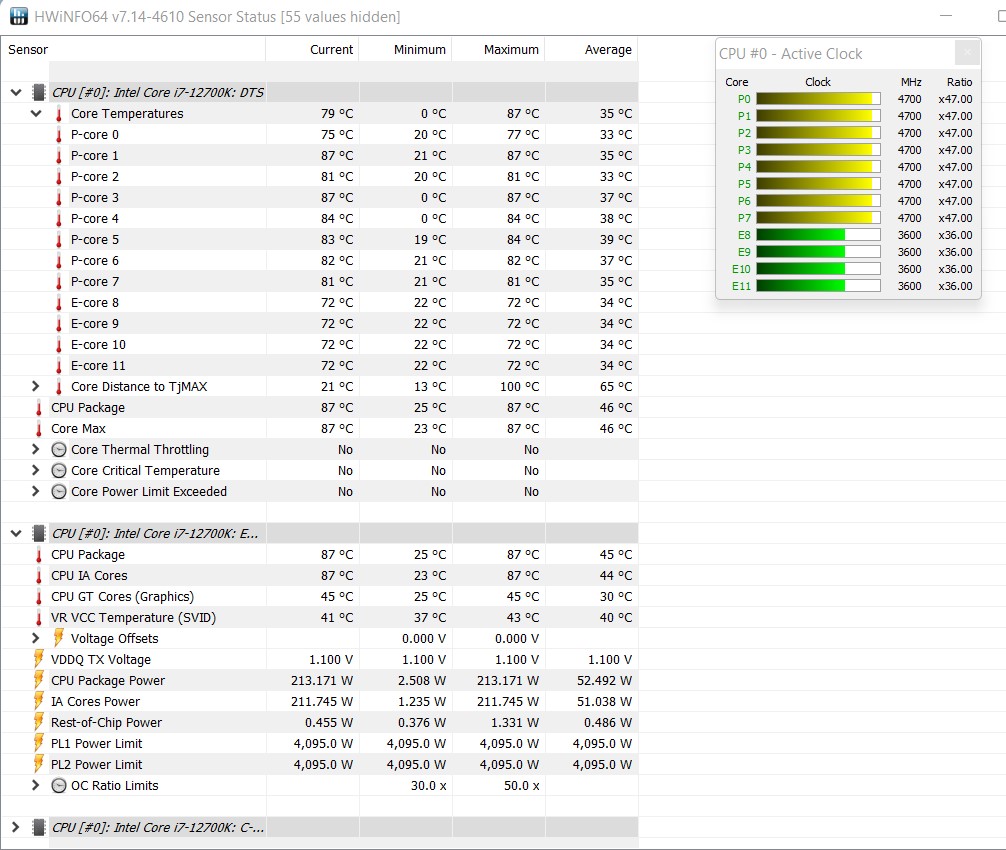
Task: Click the Minimum column header
Action: (x=405, y=49)
